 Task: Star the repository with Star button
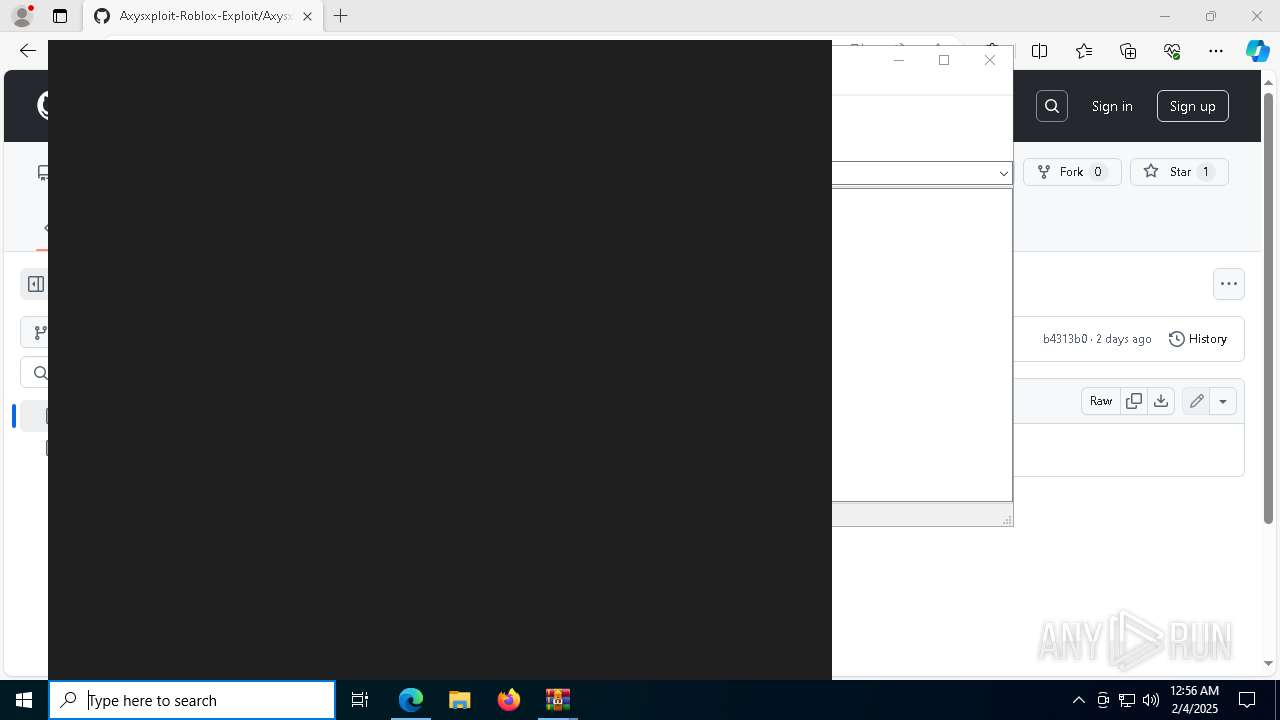point(1179,172)
